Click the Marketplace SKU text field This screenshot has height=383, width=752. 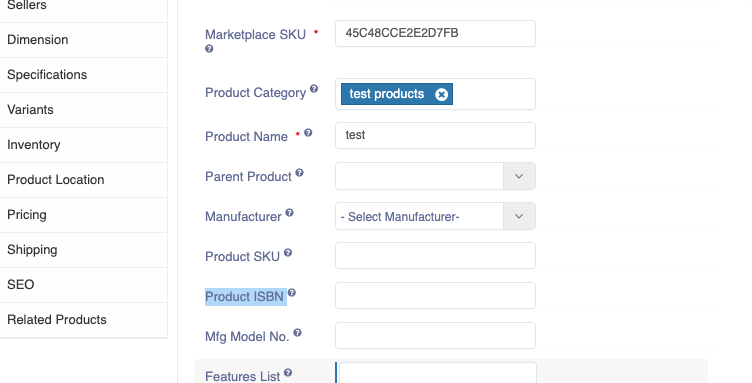(435, 34)
